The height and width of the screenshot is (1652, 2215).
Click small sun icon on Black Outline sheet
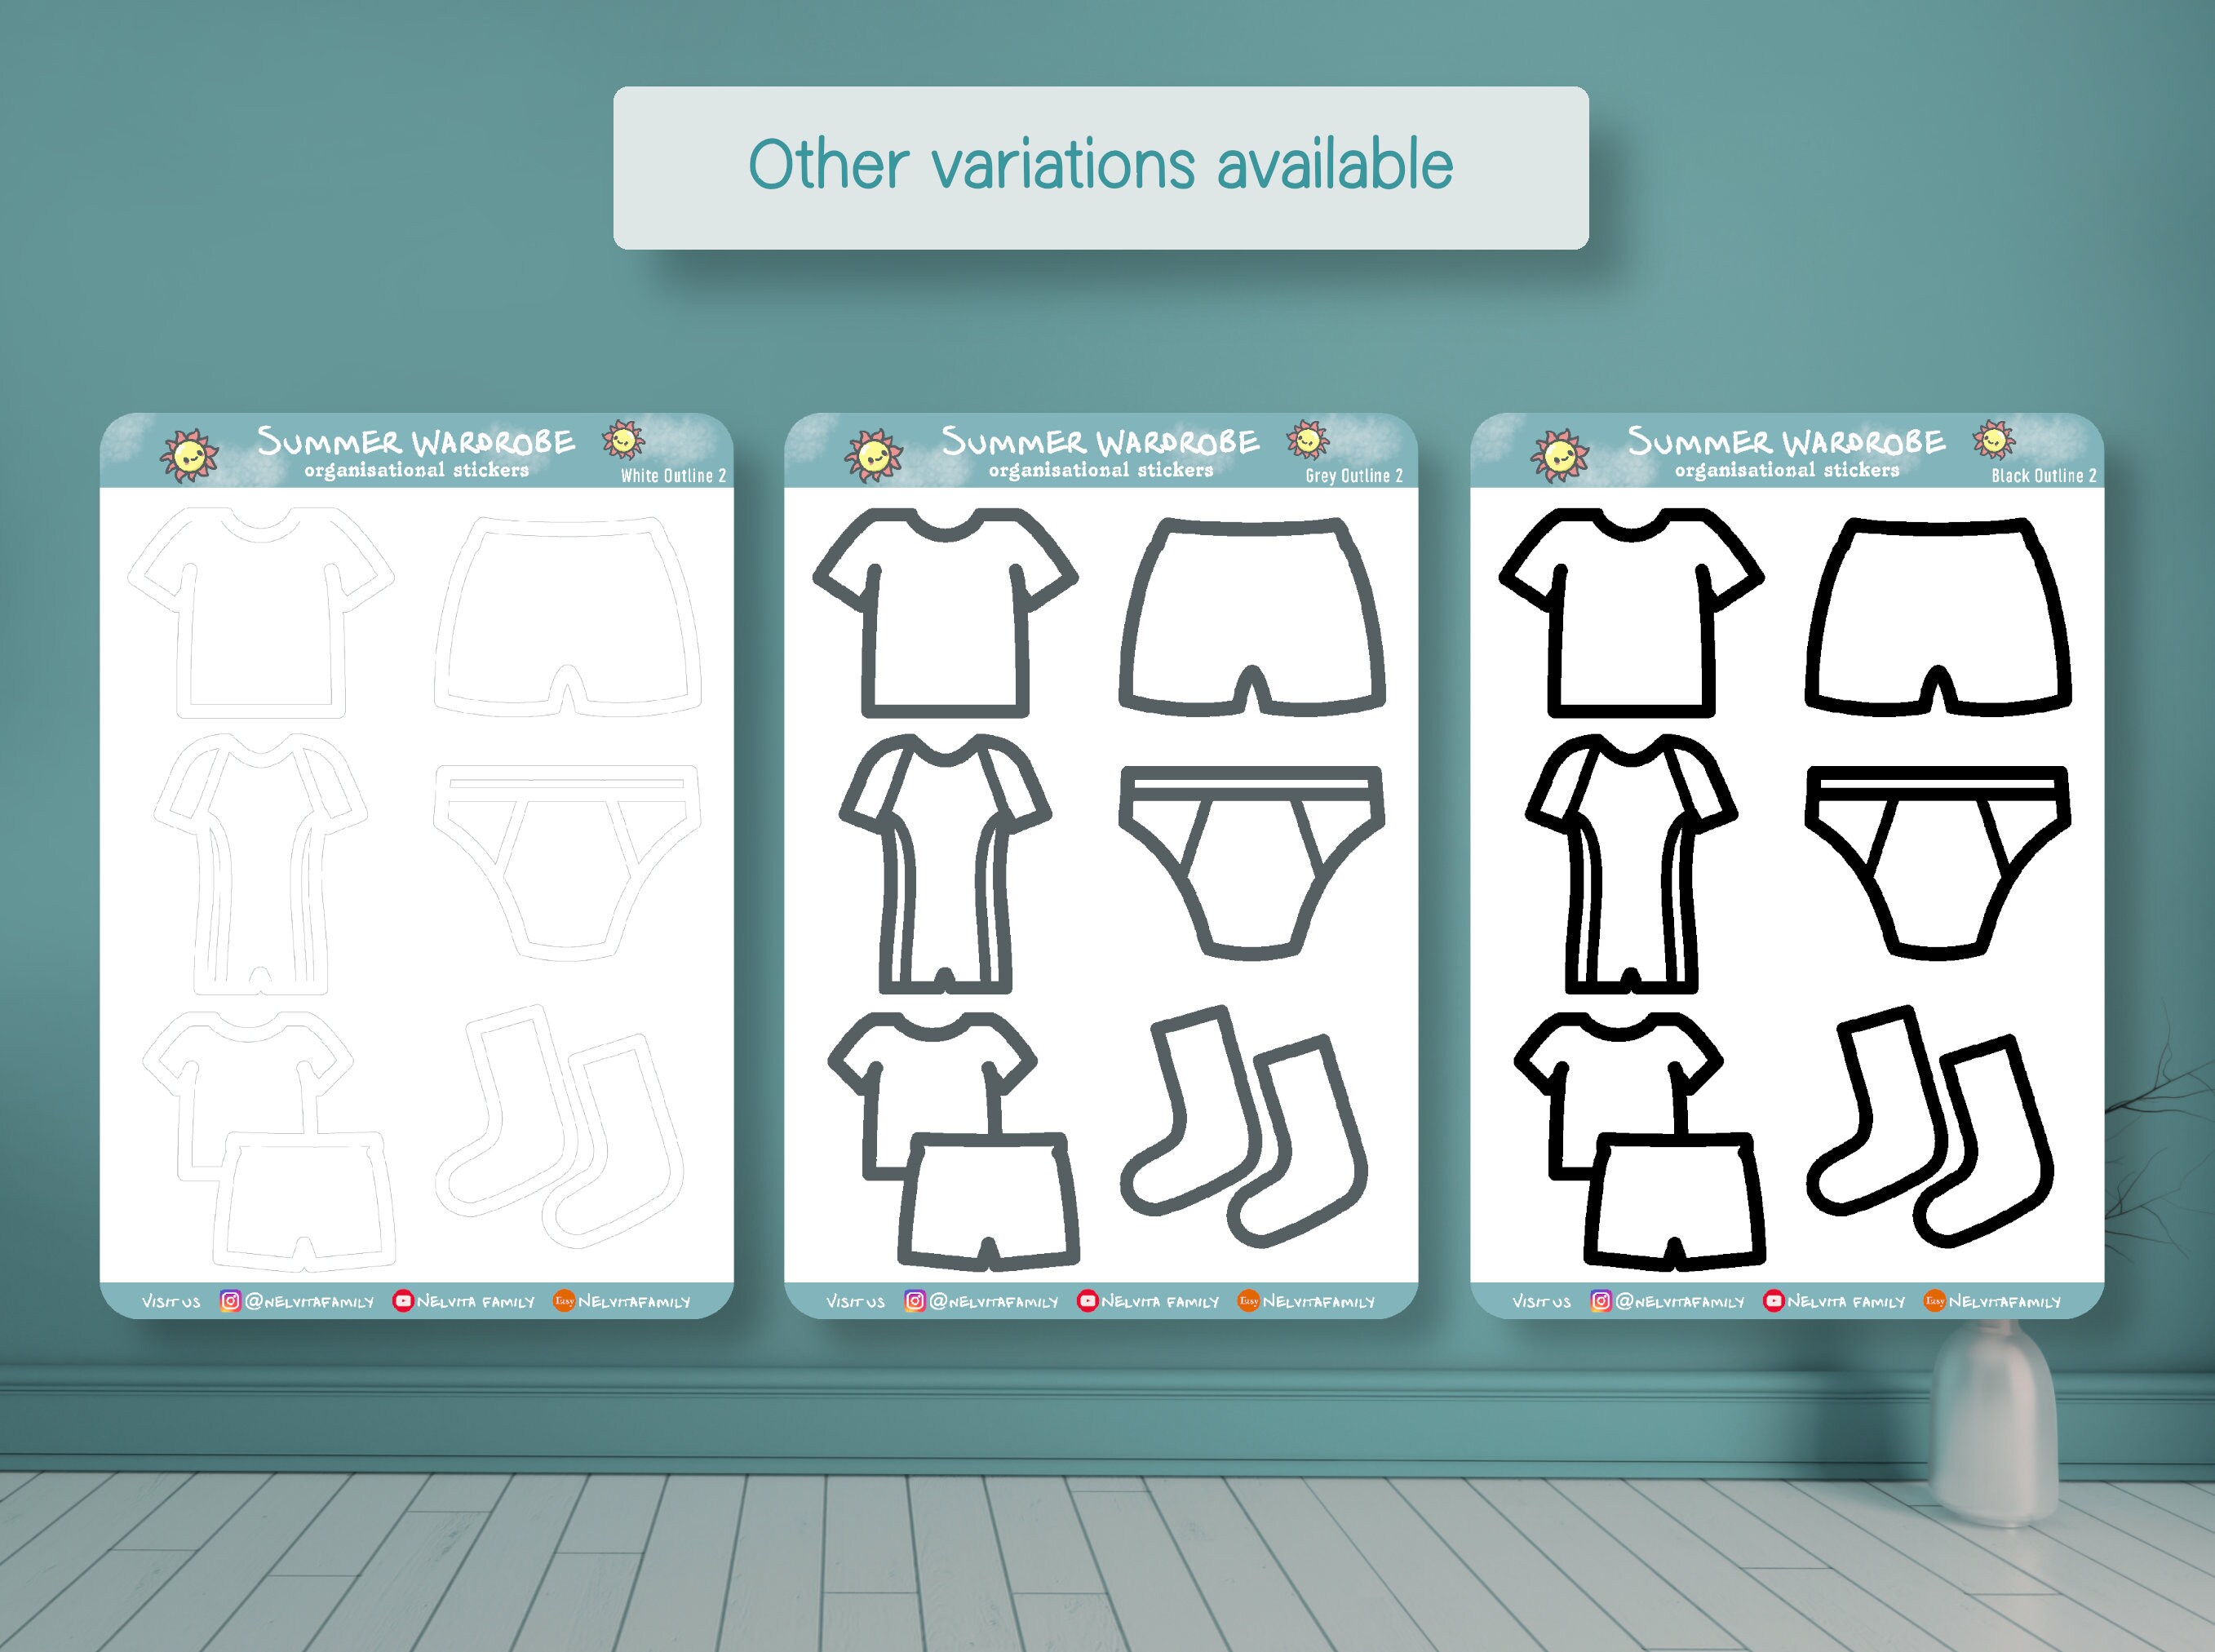pyautogui.click(x=1993, y=439)
